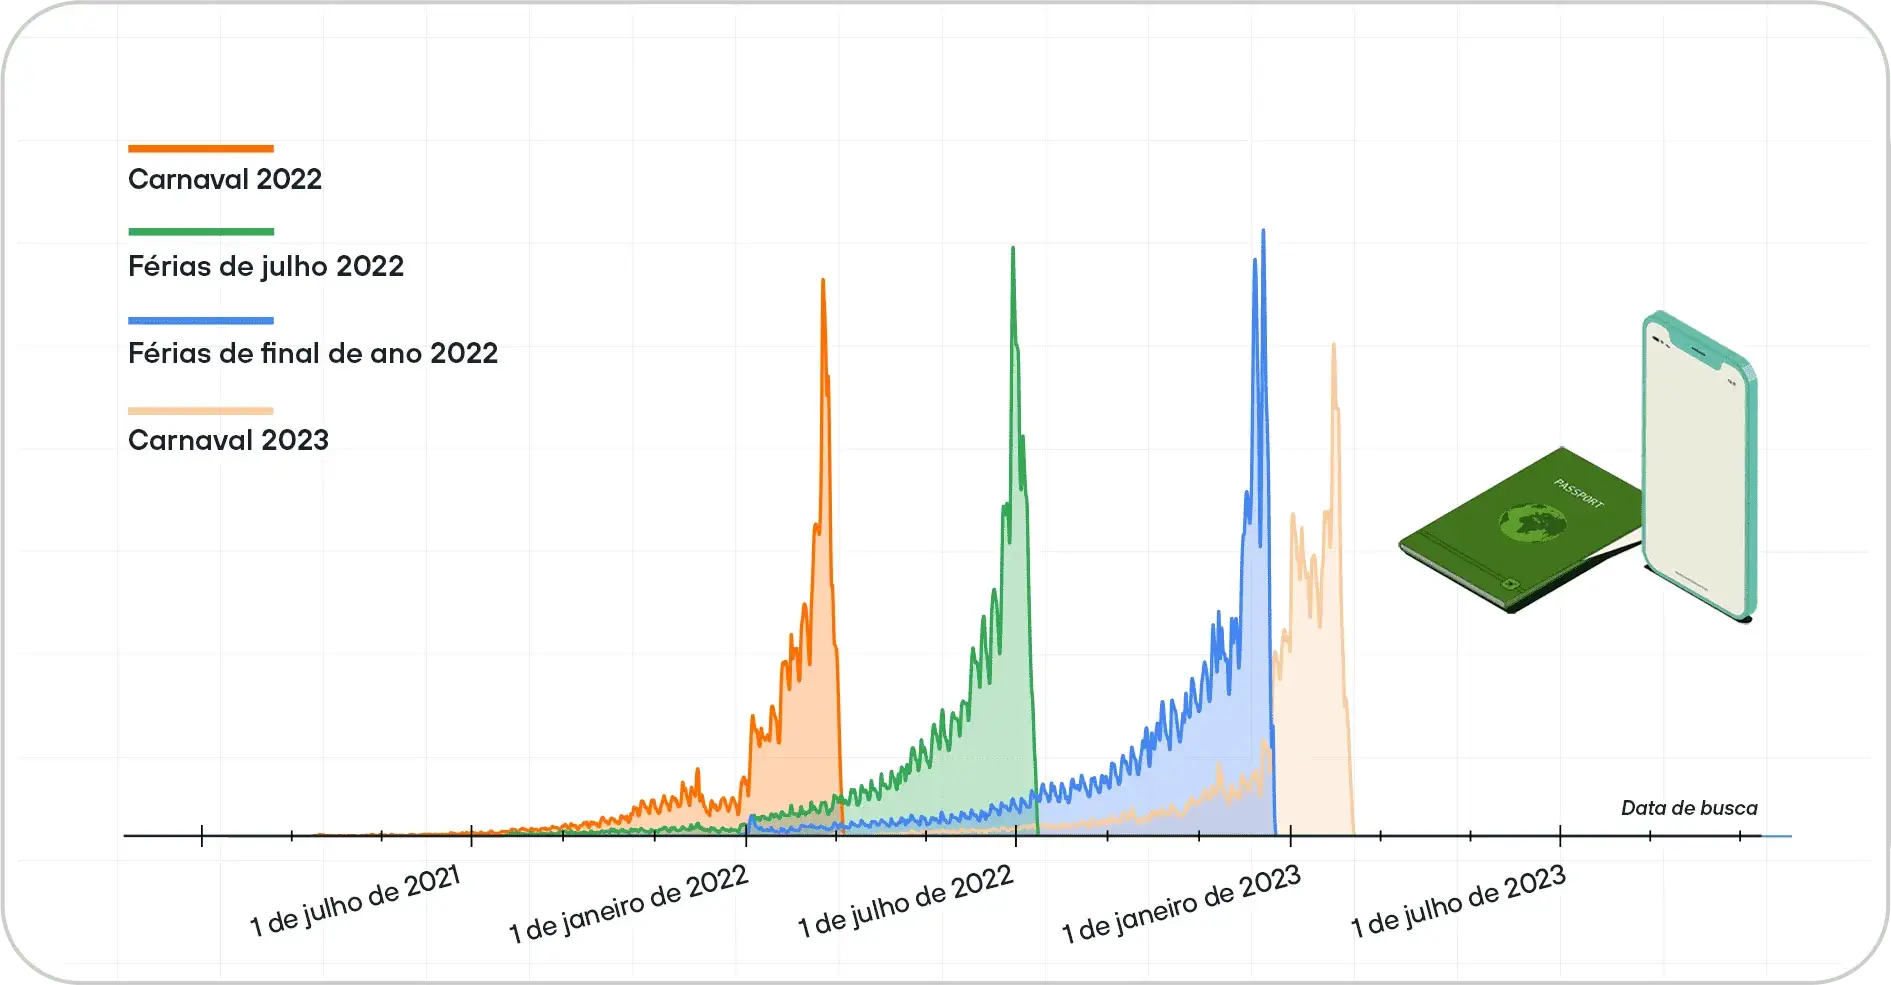Click the smartphone illustration
This screenshot has height=985, width=1891.
[x=1699, y=467]
